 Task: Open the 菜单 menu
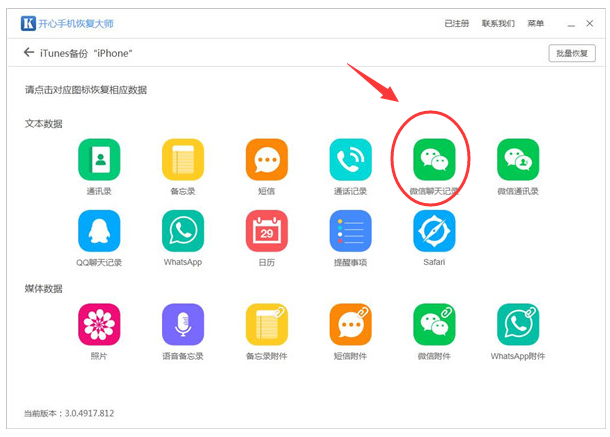(x=536, y=23)
